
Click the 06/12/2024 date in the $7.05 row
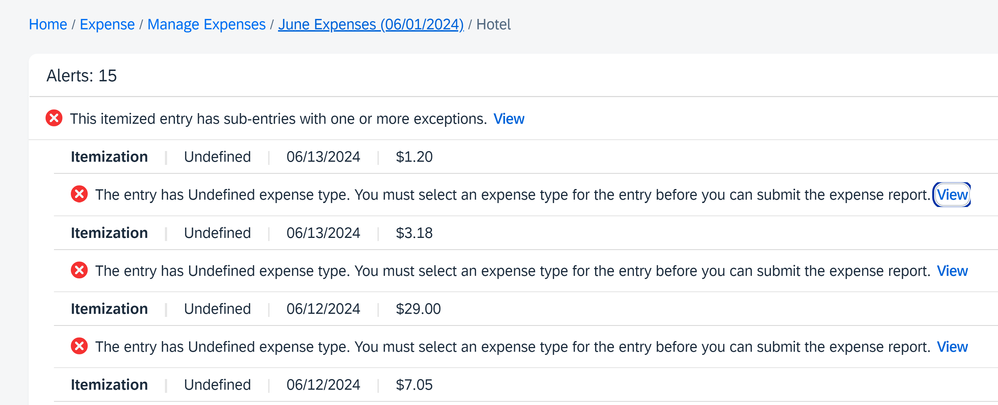click(323, 385)
